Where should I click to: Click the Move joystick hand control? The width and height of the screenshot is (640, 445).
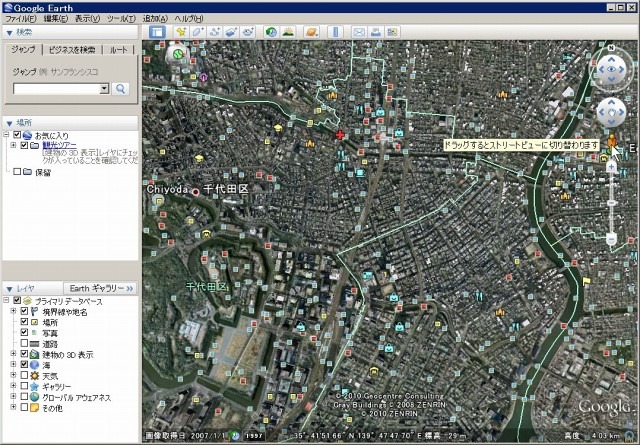(x=611, y=112)
